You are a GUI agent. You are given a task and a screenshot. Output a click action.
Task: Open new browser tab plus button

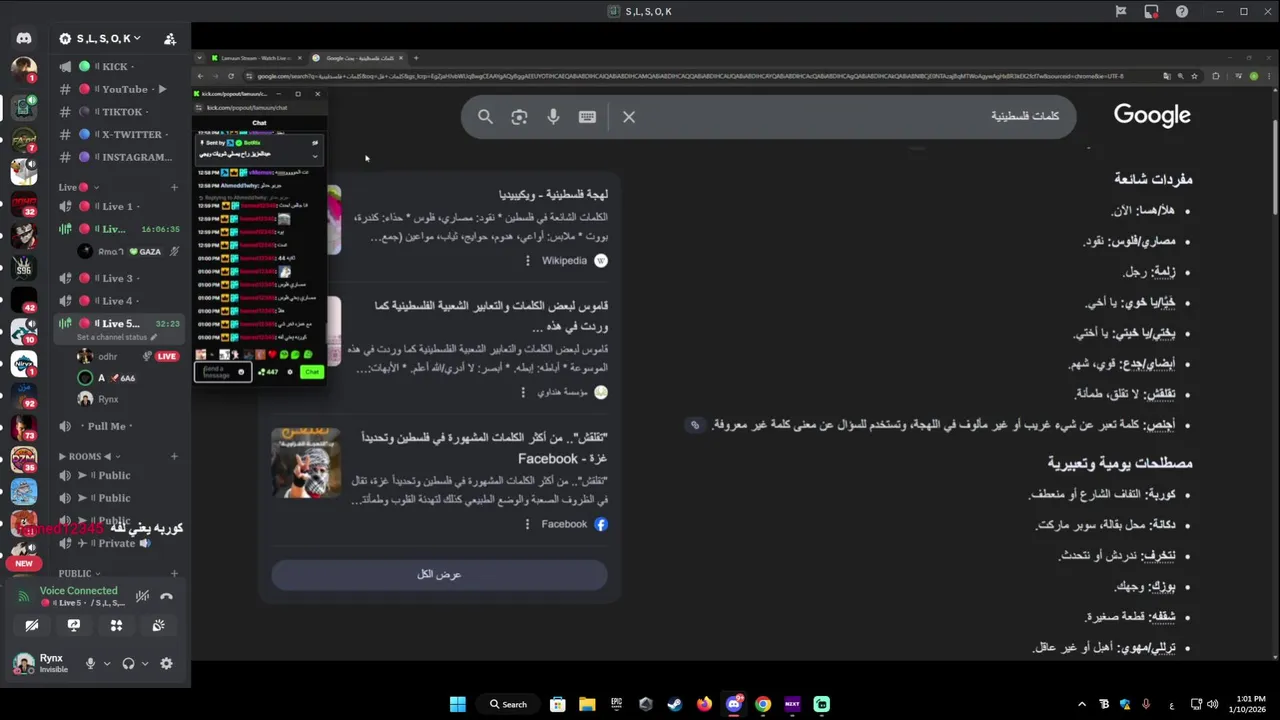click(416, 58)
